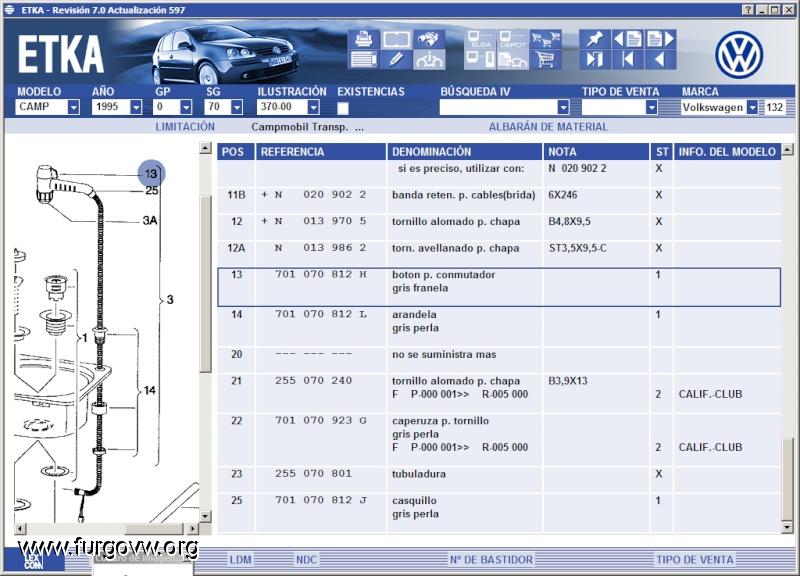This screenshot has height=576, width=800.
Task: Expand the AÑO dropdown showing 1995
Action: pos(136,107)
